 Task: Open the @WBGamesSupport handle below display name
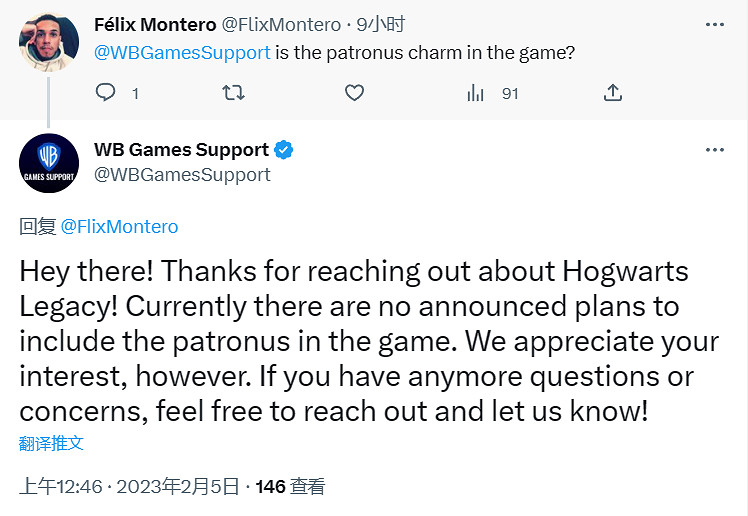[182, 174]
